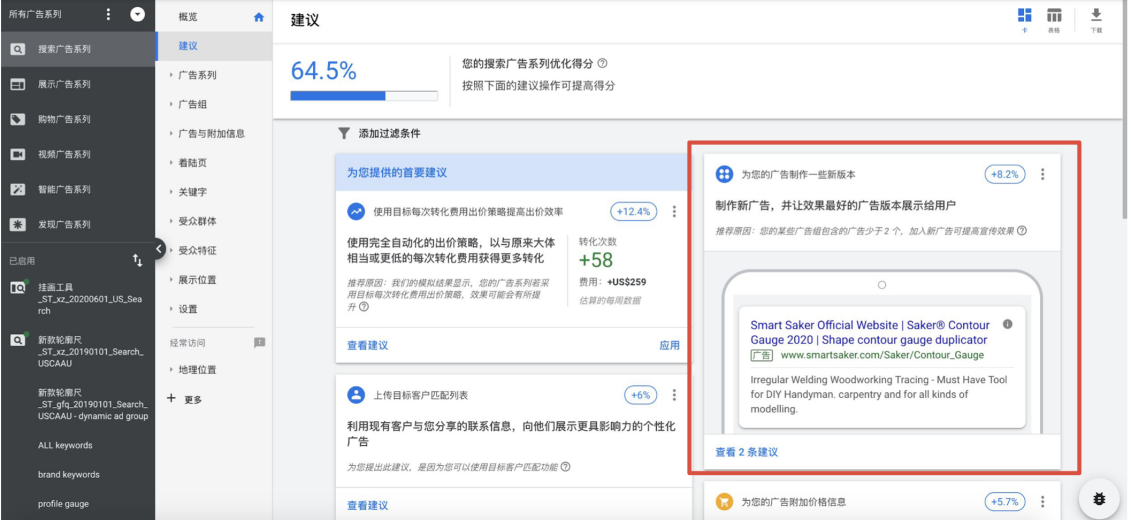Switch to card view icon
This screenshot has width=1131, height=520.
[1024, 15]
